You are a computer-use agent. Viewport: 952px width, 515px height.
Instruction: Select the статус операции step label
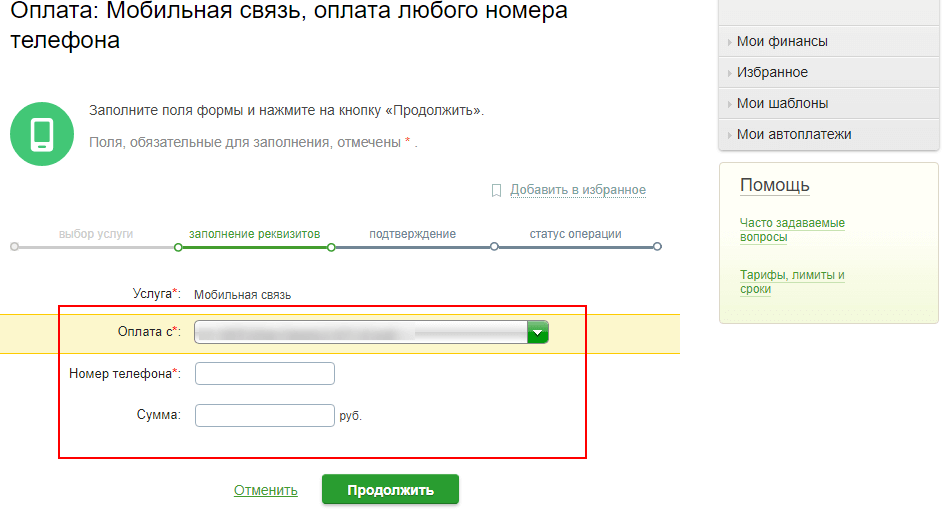pyautogui.click(x=575, y=234)
